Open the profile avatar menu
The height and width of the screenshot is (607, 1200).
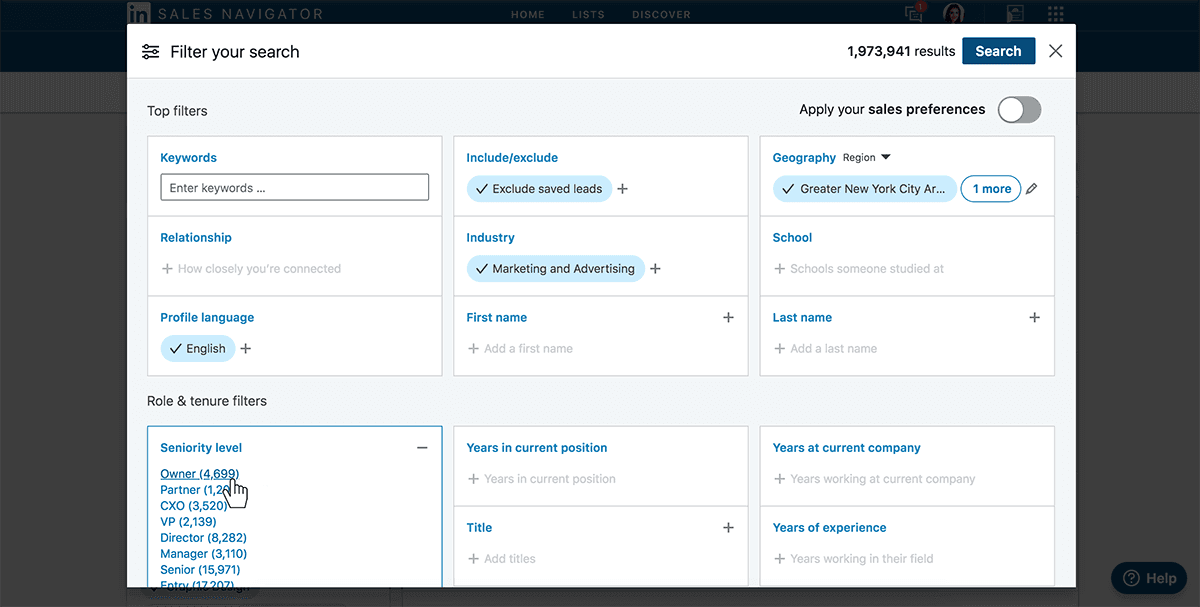click(954, 14)
